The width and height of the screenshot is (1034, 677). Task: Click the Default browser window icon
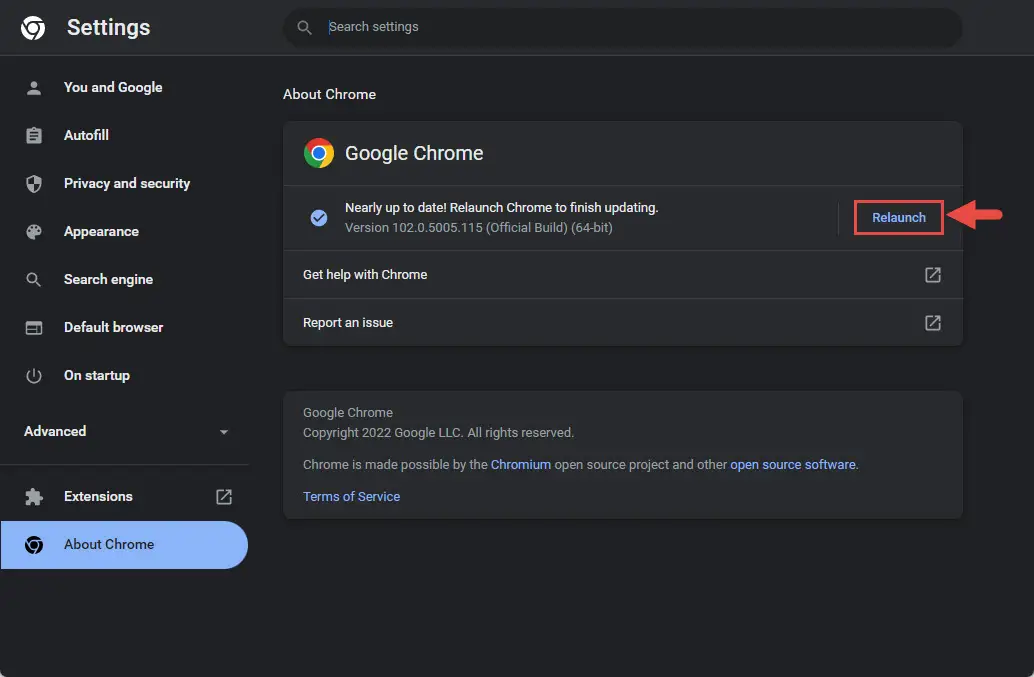click(x=34, y=328)
